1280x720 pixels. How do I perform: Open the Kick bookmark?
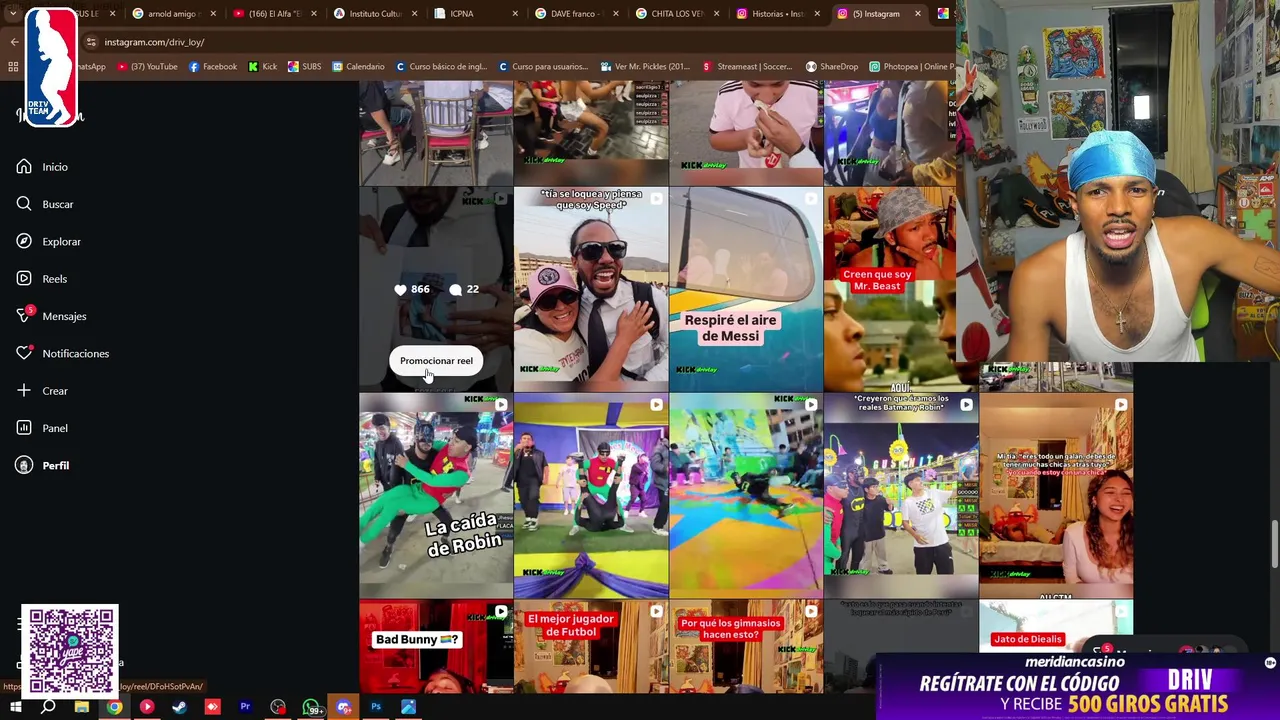click(263, 67)
